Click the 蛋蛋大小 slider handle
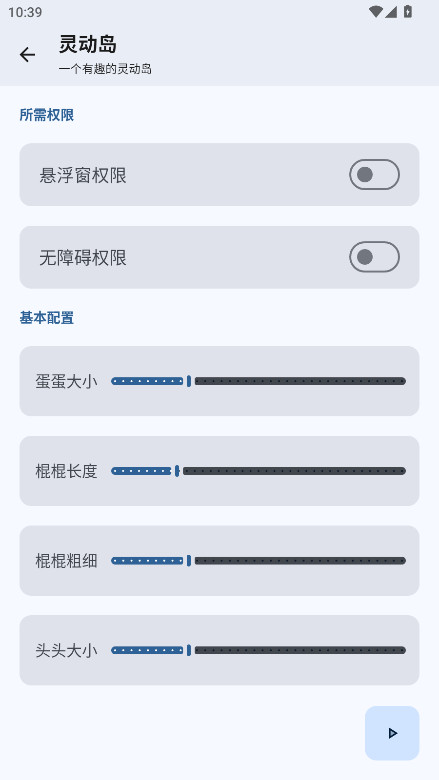 tap(189, 381)
